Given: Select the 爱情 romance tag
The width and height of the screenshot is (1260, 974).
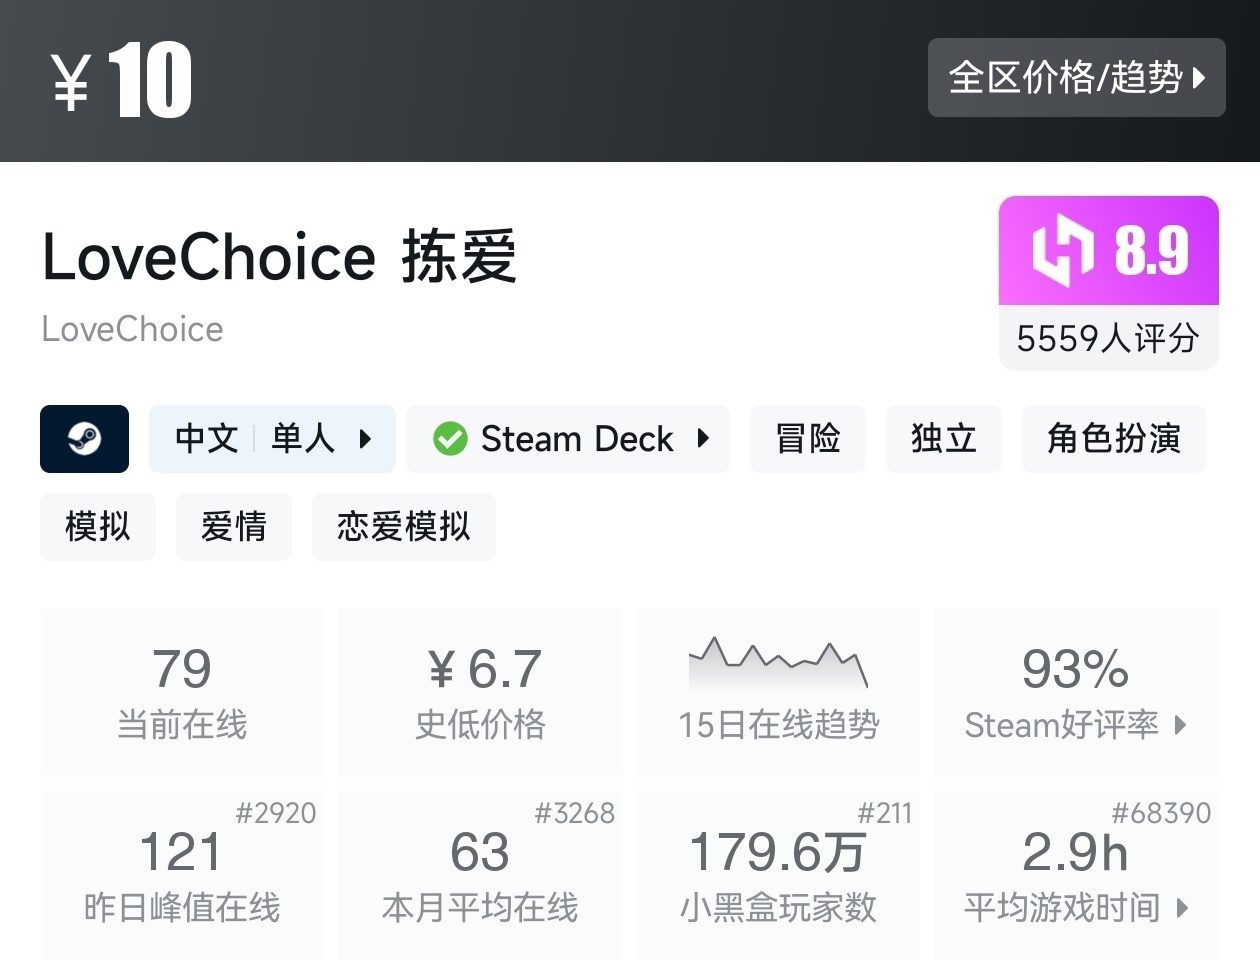Looking at the screenshot, I should click(233, 527).
